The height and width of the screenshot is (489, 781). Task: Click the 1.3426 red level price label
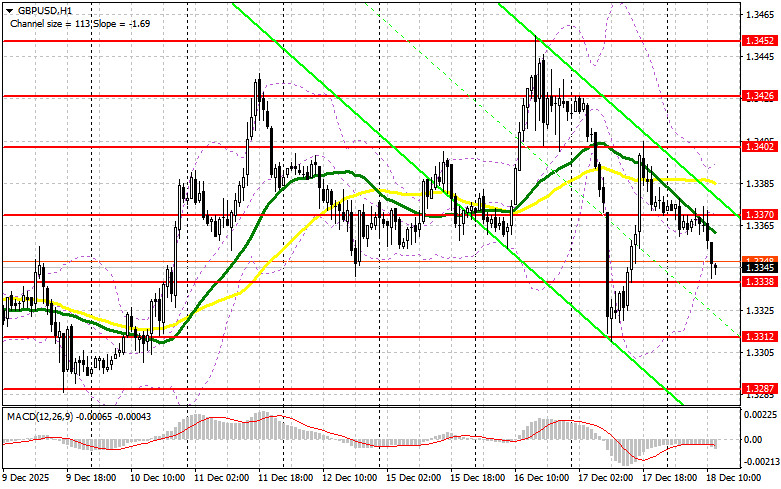(760, 96)
